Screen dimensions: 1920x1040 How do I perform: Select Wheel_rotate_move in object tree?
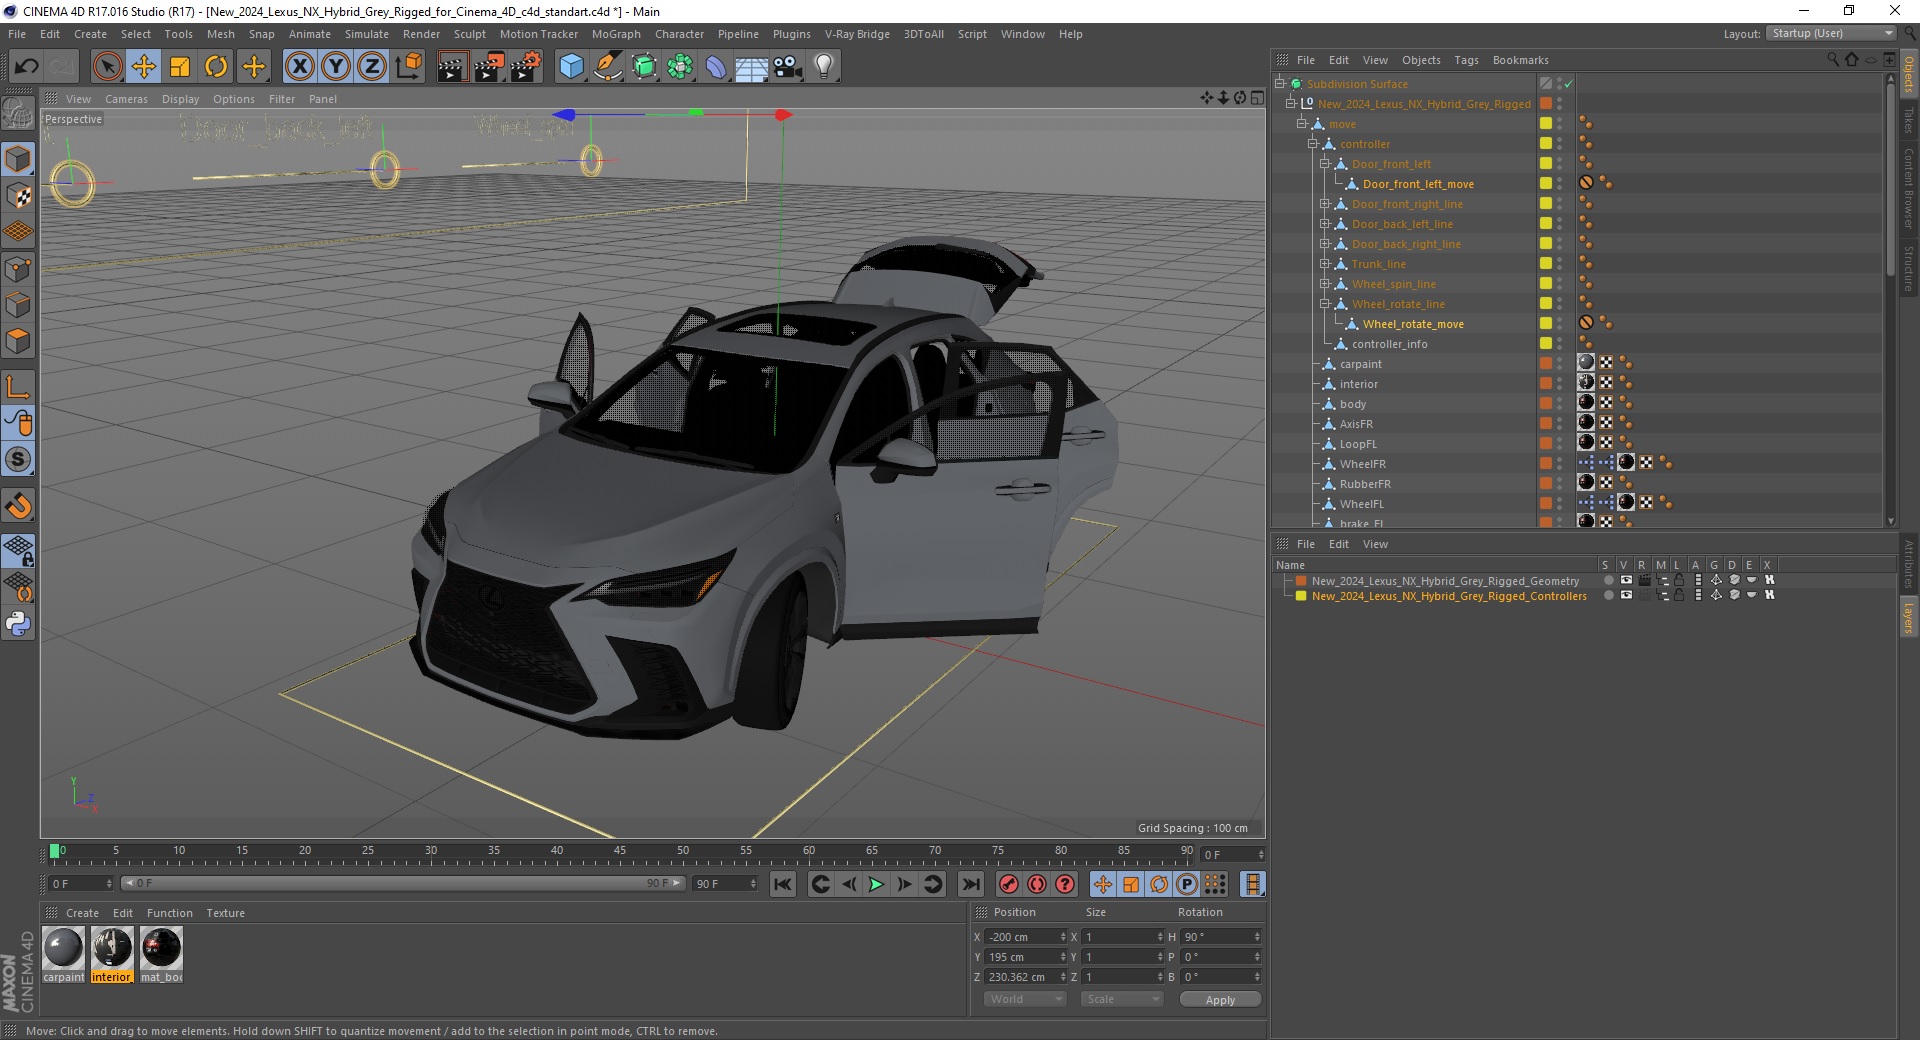1413,324
